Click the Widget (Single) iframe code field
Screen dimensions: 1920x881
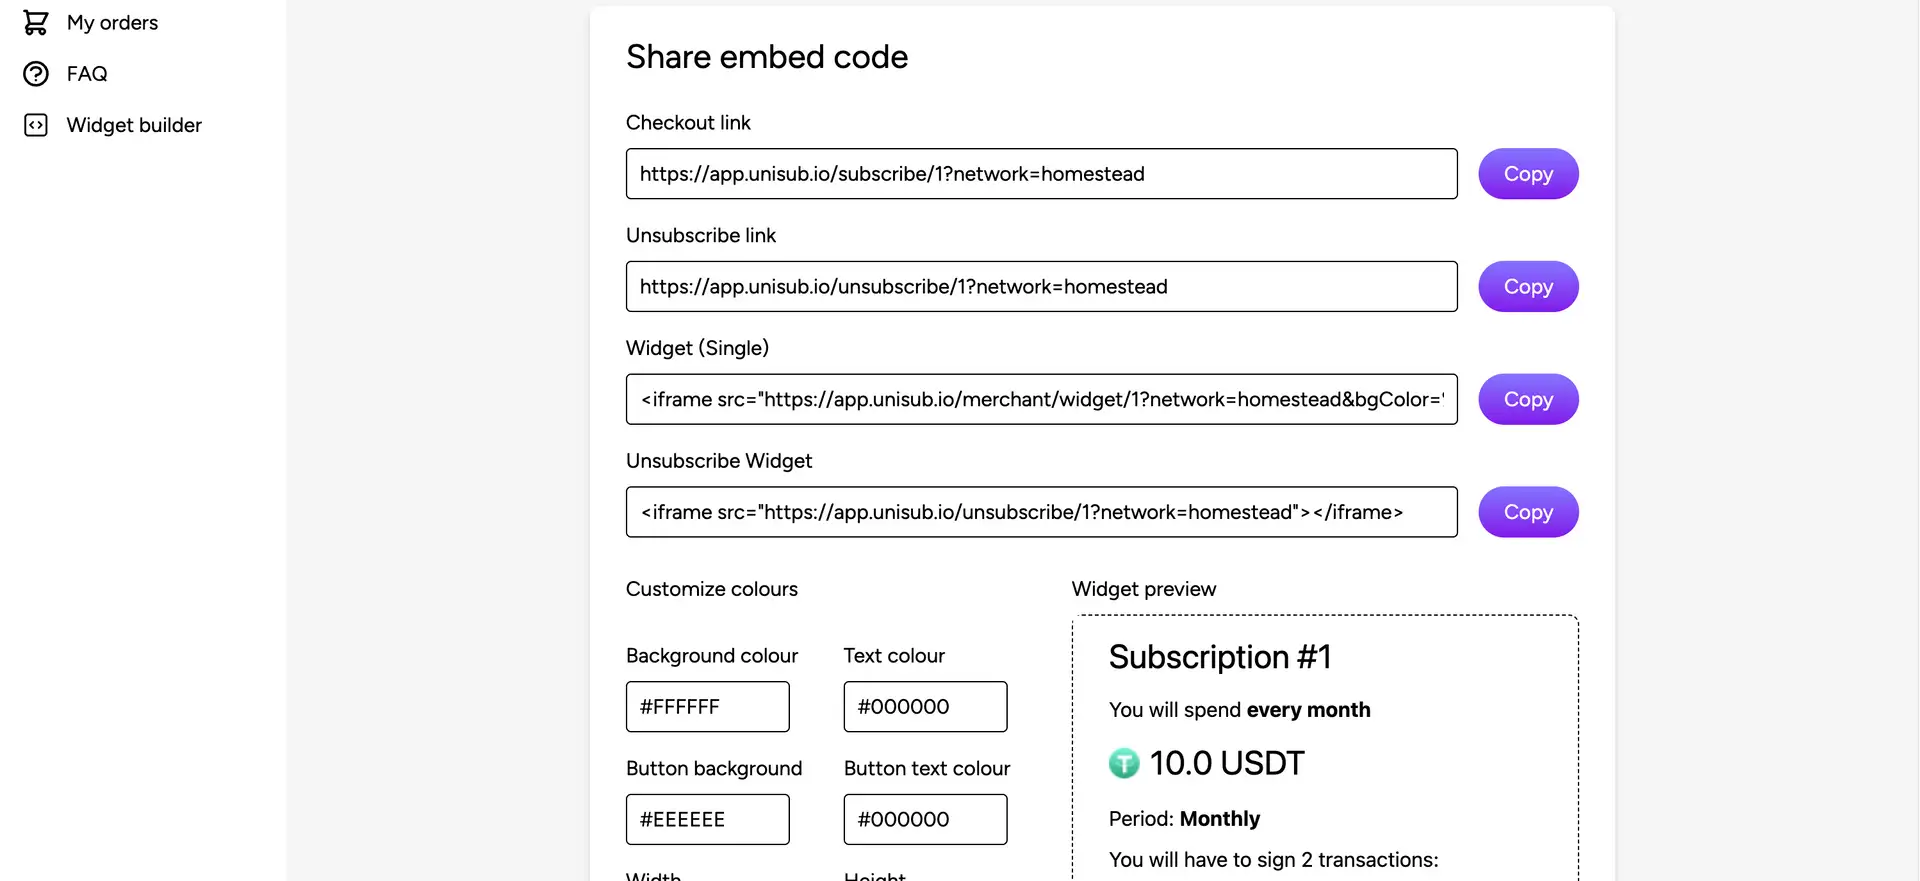pos(1041,399)
